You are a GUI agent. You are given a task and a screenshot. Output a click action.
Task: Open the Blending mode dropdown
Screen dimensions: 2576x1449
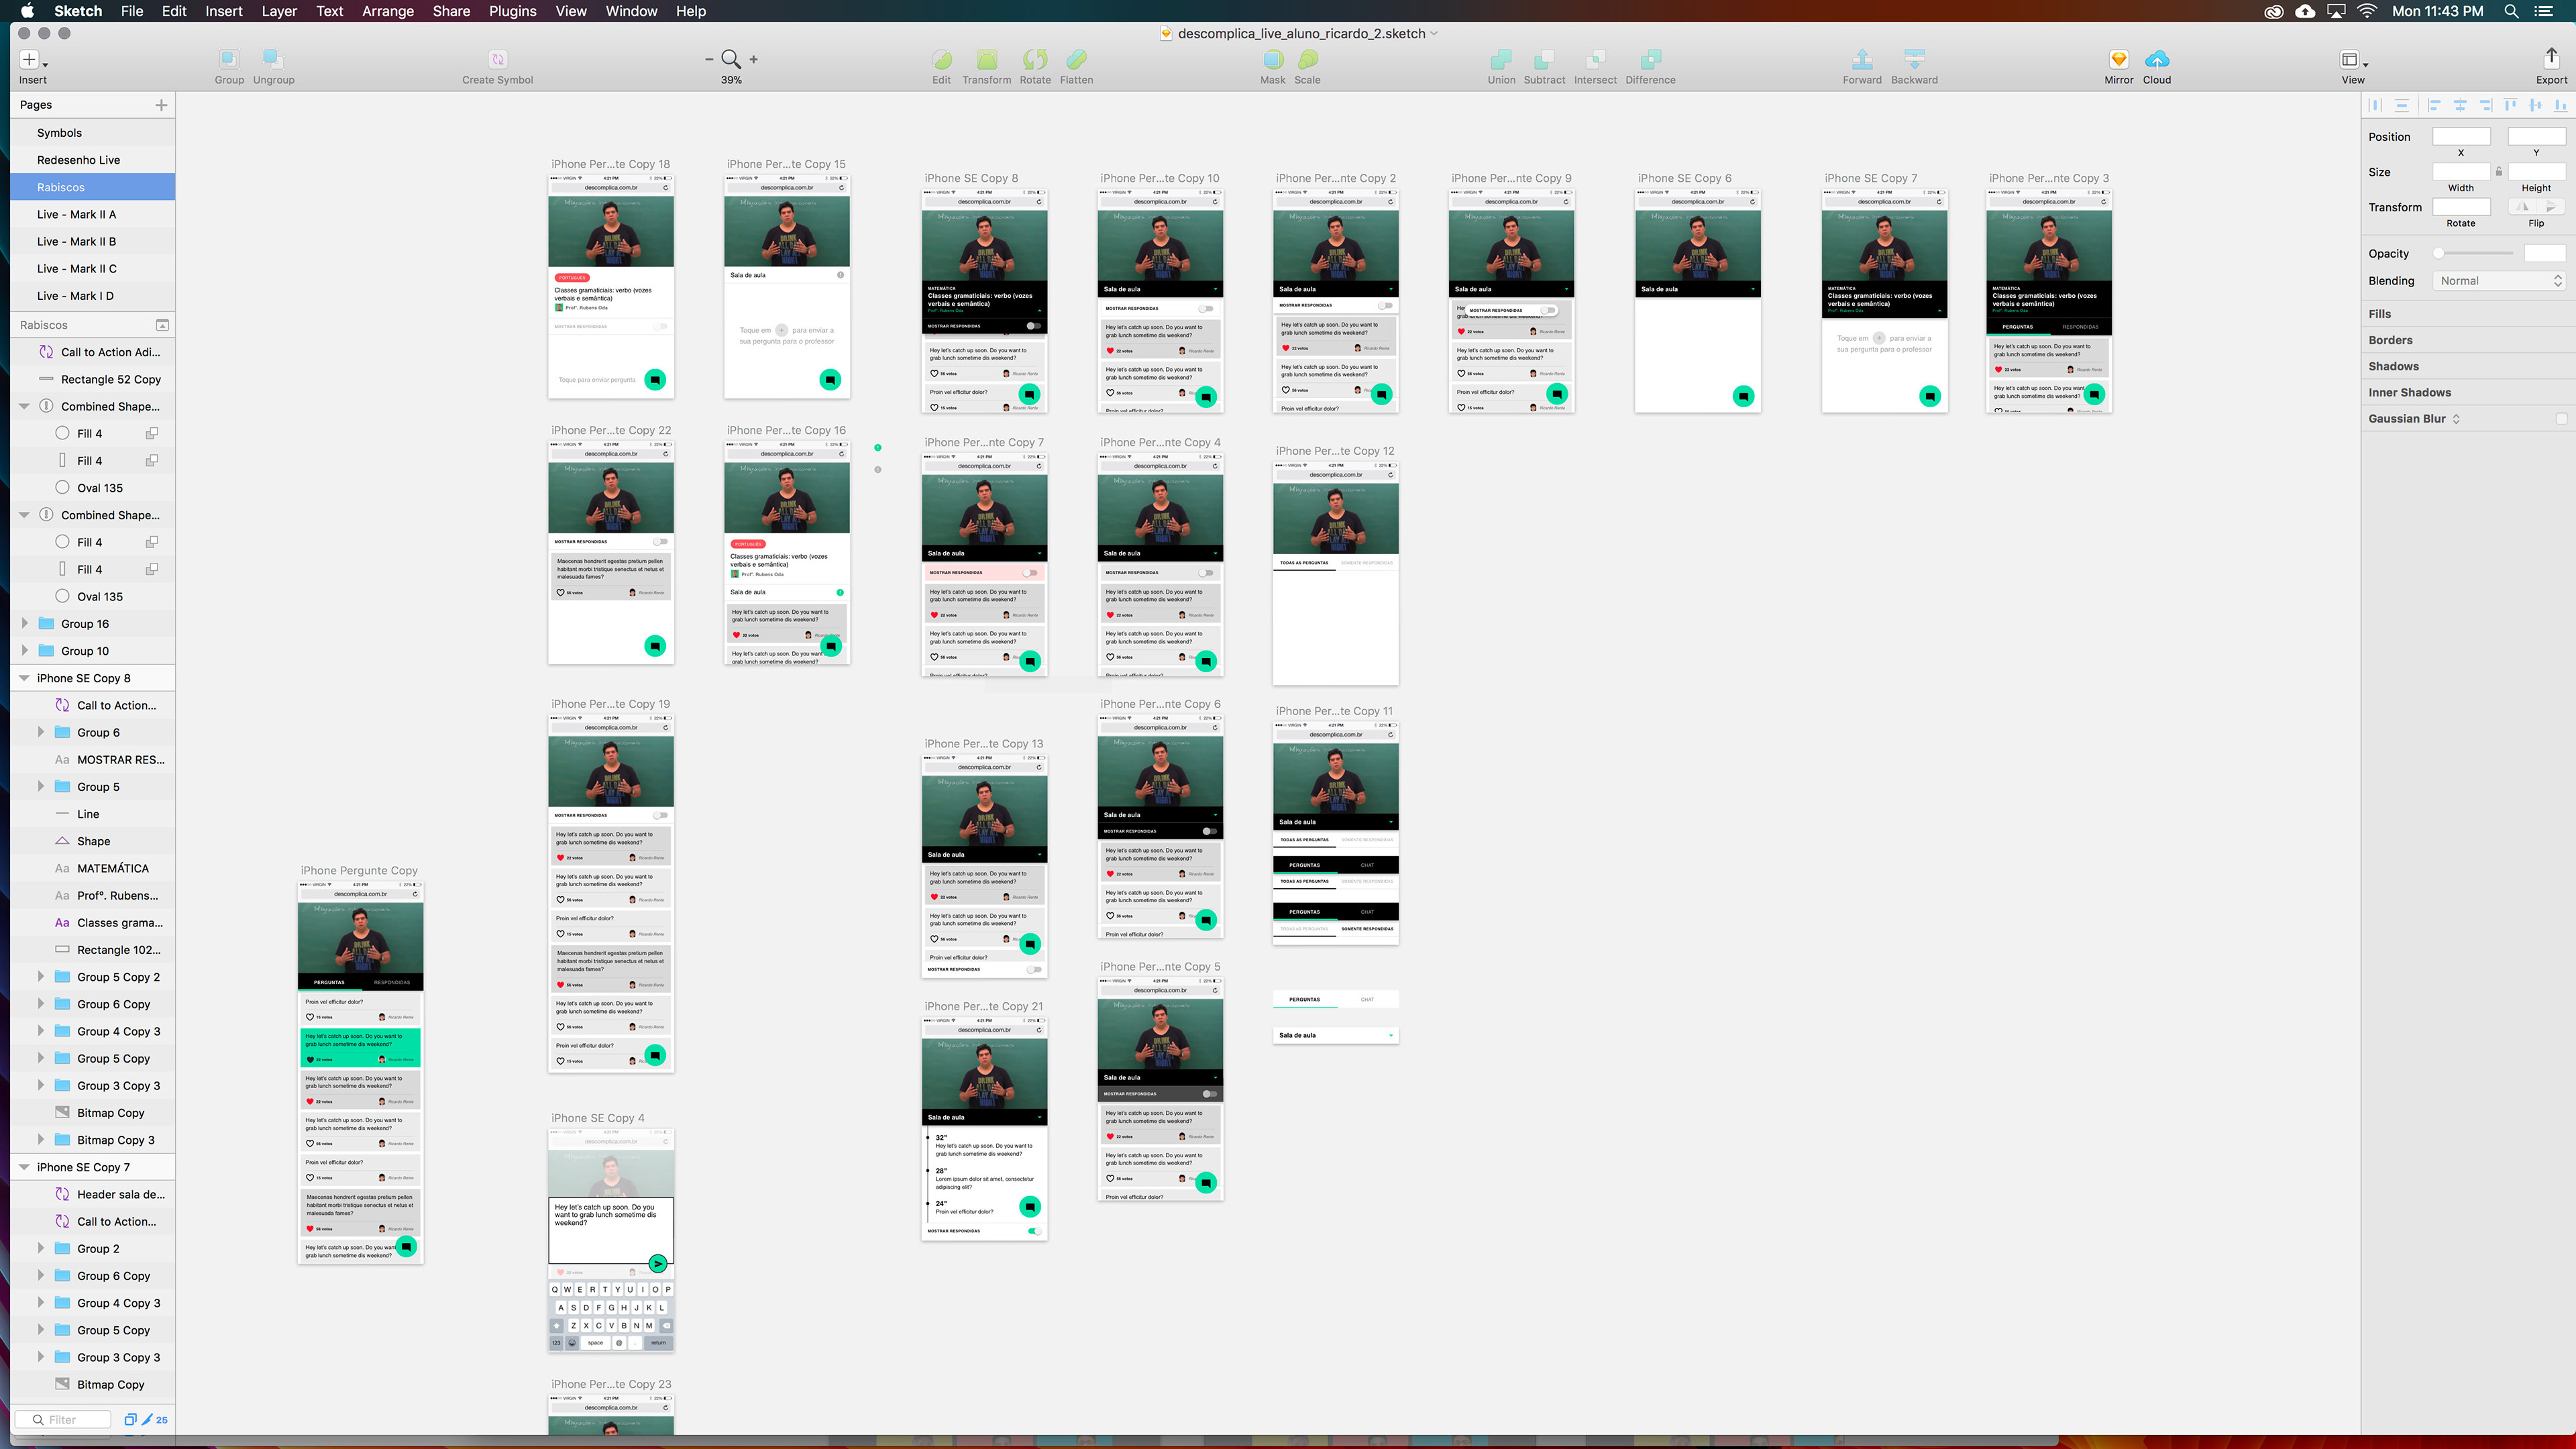click(x=2499, y=281)
